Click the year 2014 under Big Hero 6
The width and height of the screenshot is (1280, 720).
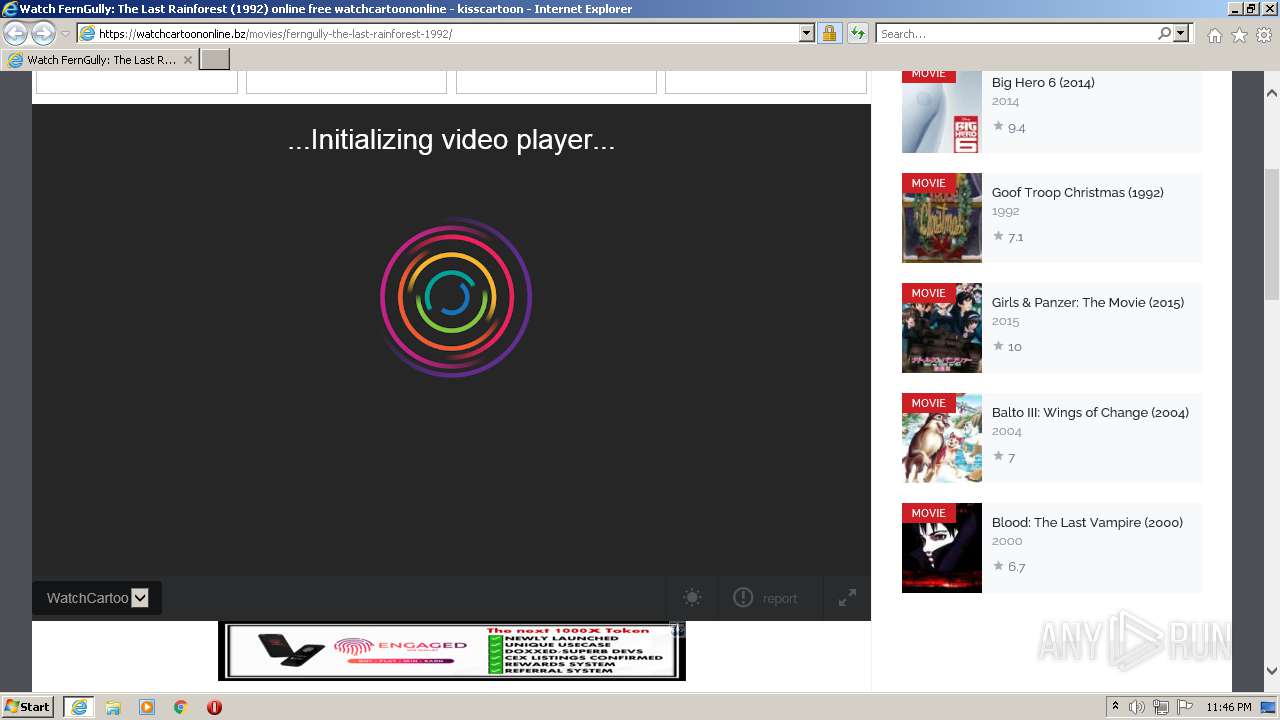(x=1005, y=101)
